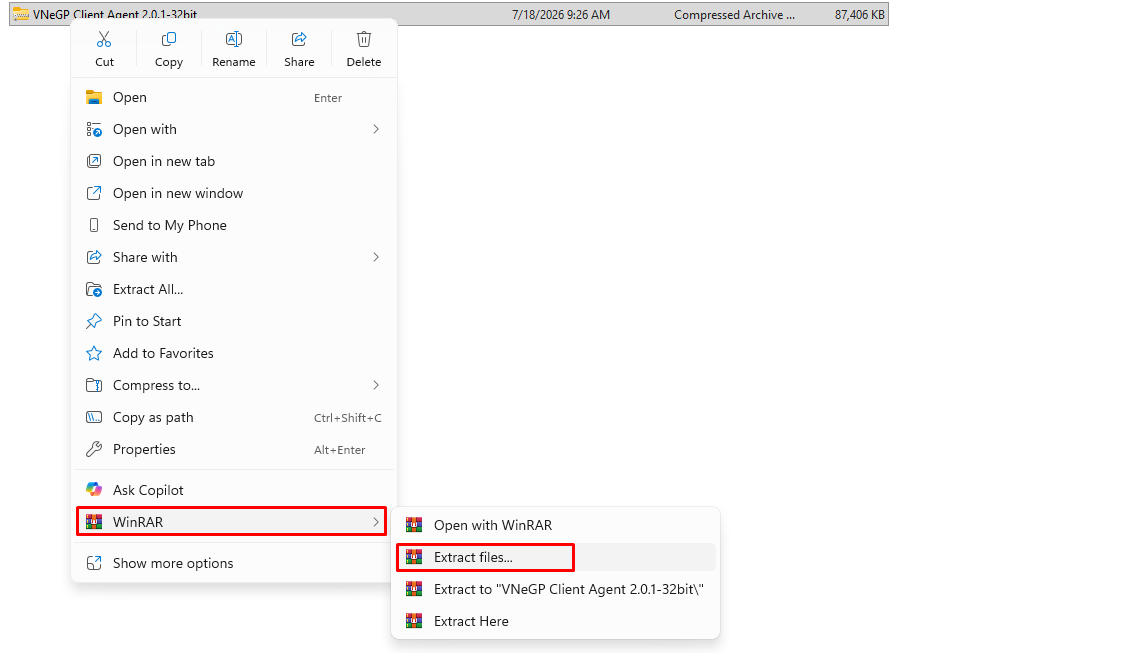The width and height of the screenshot is (1146, 653).
Task: Choose Extract files... in WinRAR submenu
Action: point(555,557)
